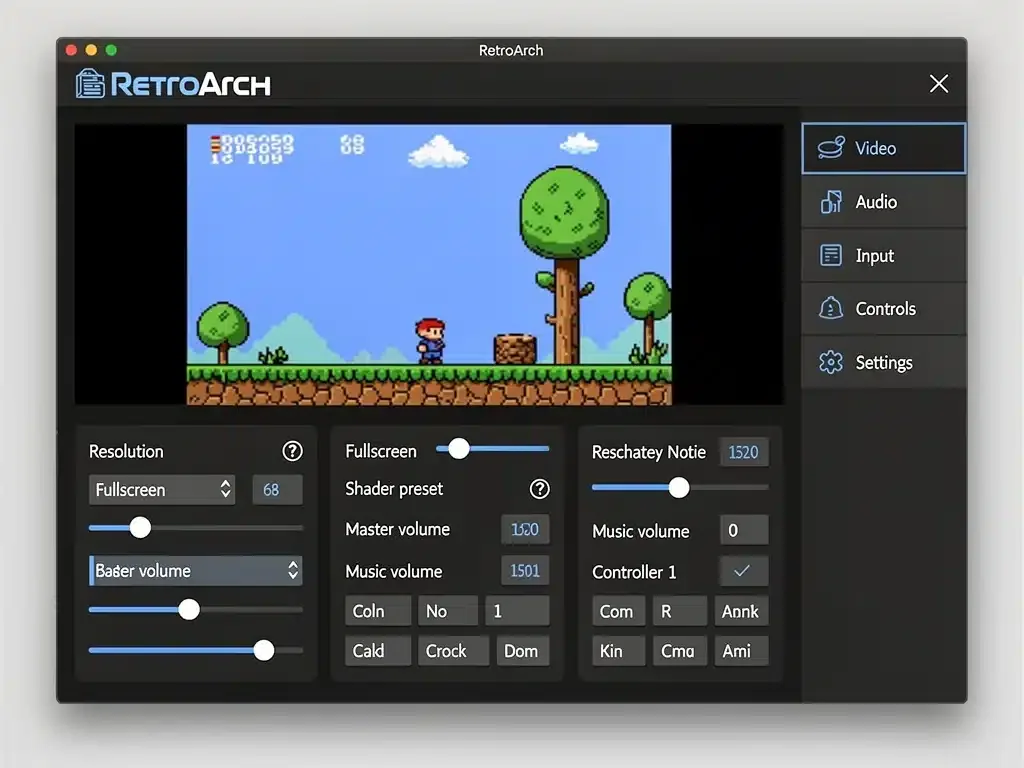Switch to the Audio tab
1024x768 pixels.
coord(884,202)
